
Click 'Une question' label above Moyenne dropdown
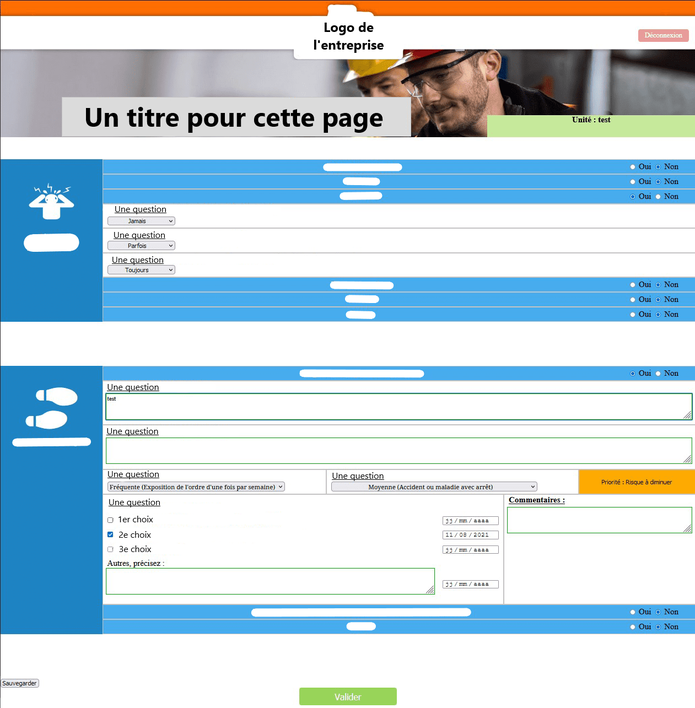(x=358, y=475)
